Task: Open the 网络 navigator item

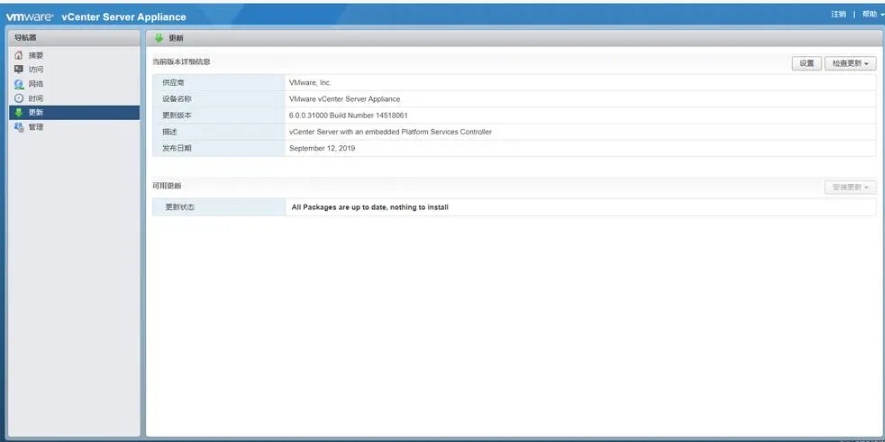Action: [75, 84]
